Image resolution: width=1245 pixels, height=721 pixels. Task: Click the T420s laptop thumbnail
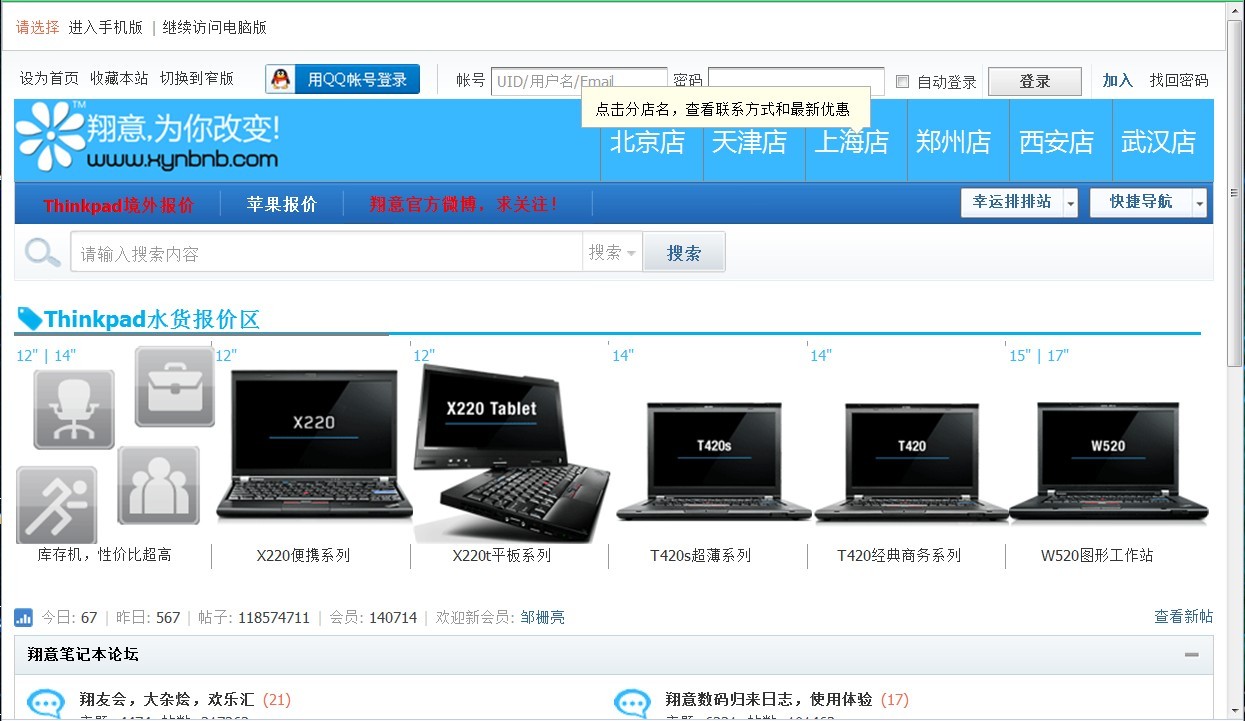713,461
